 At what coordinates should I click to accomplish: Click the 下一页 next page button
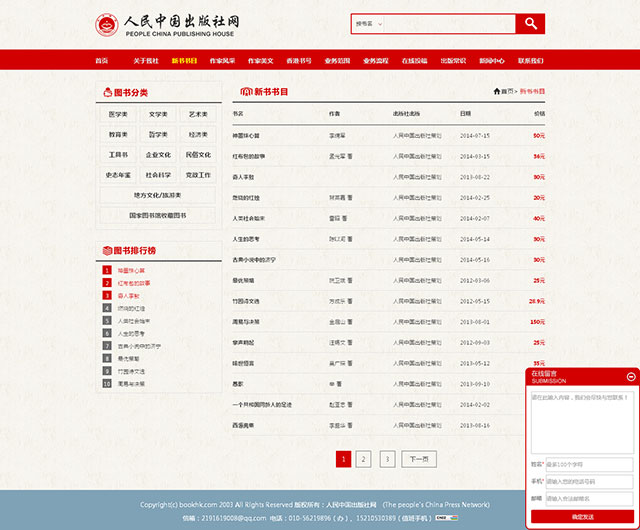[x=418, y=459]
